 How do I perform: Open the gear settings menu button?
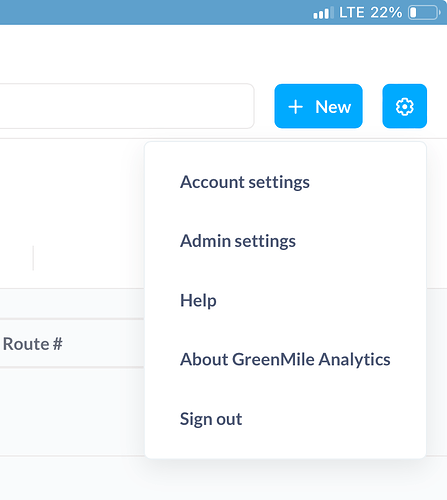404,106
